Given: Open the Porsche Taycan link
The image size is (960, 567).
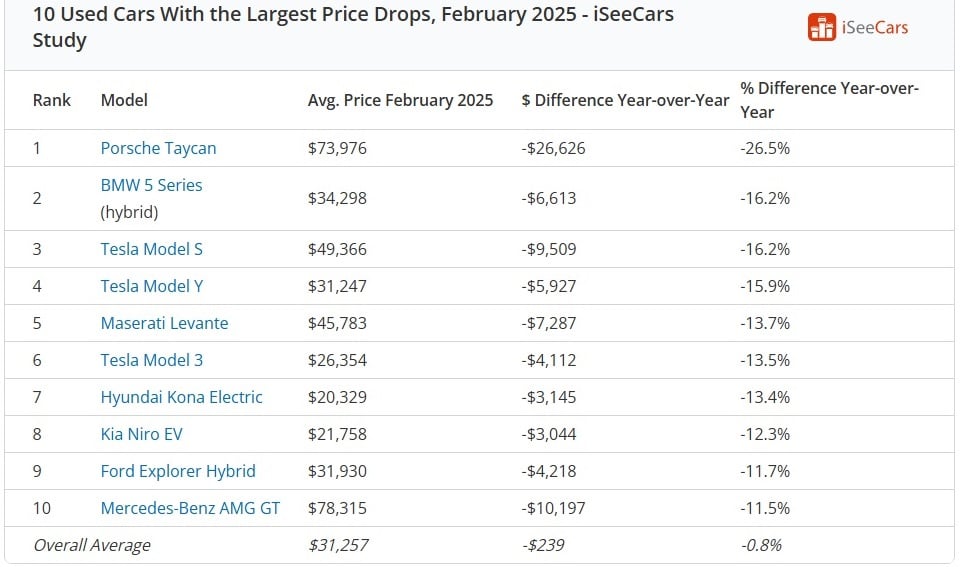Looking at the screenshot, I should click(x=158, y=148).
